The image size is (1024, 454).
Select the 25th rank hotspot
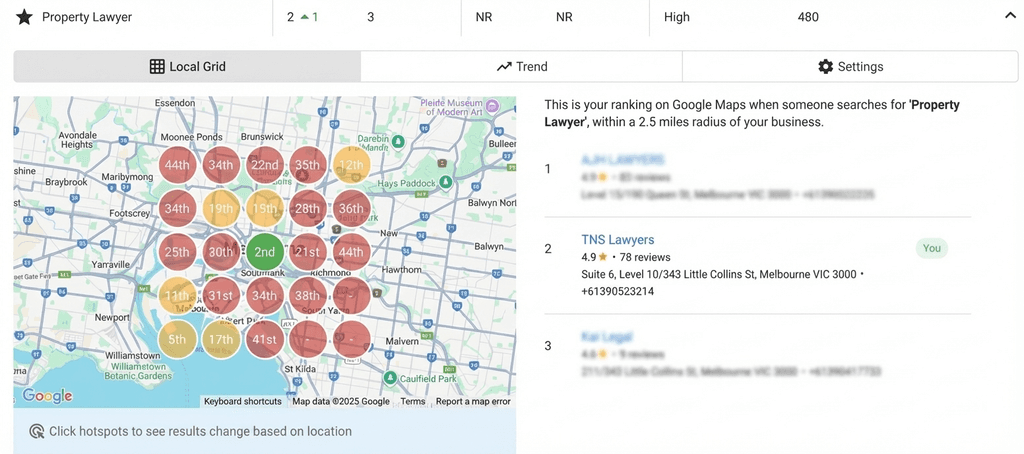click(177, 252)
